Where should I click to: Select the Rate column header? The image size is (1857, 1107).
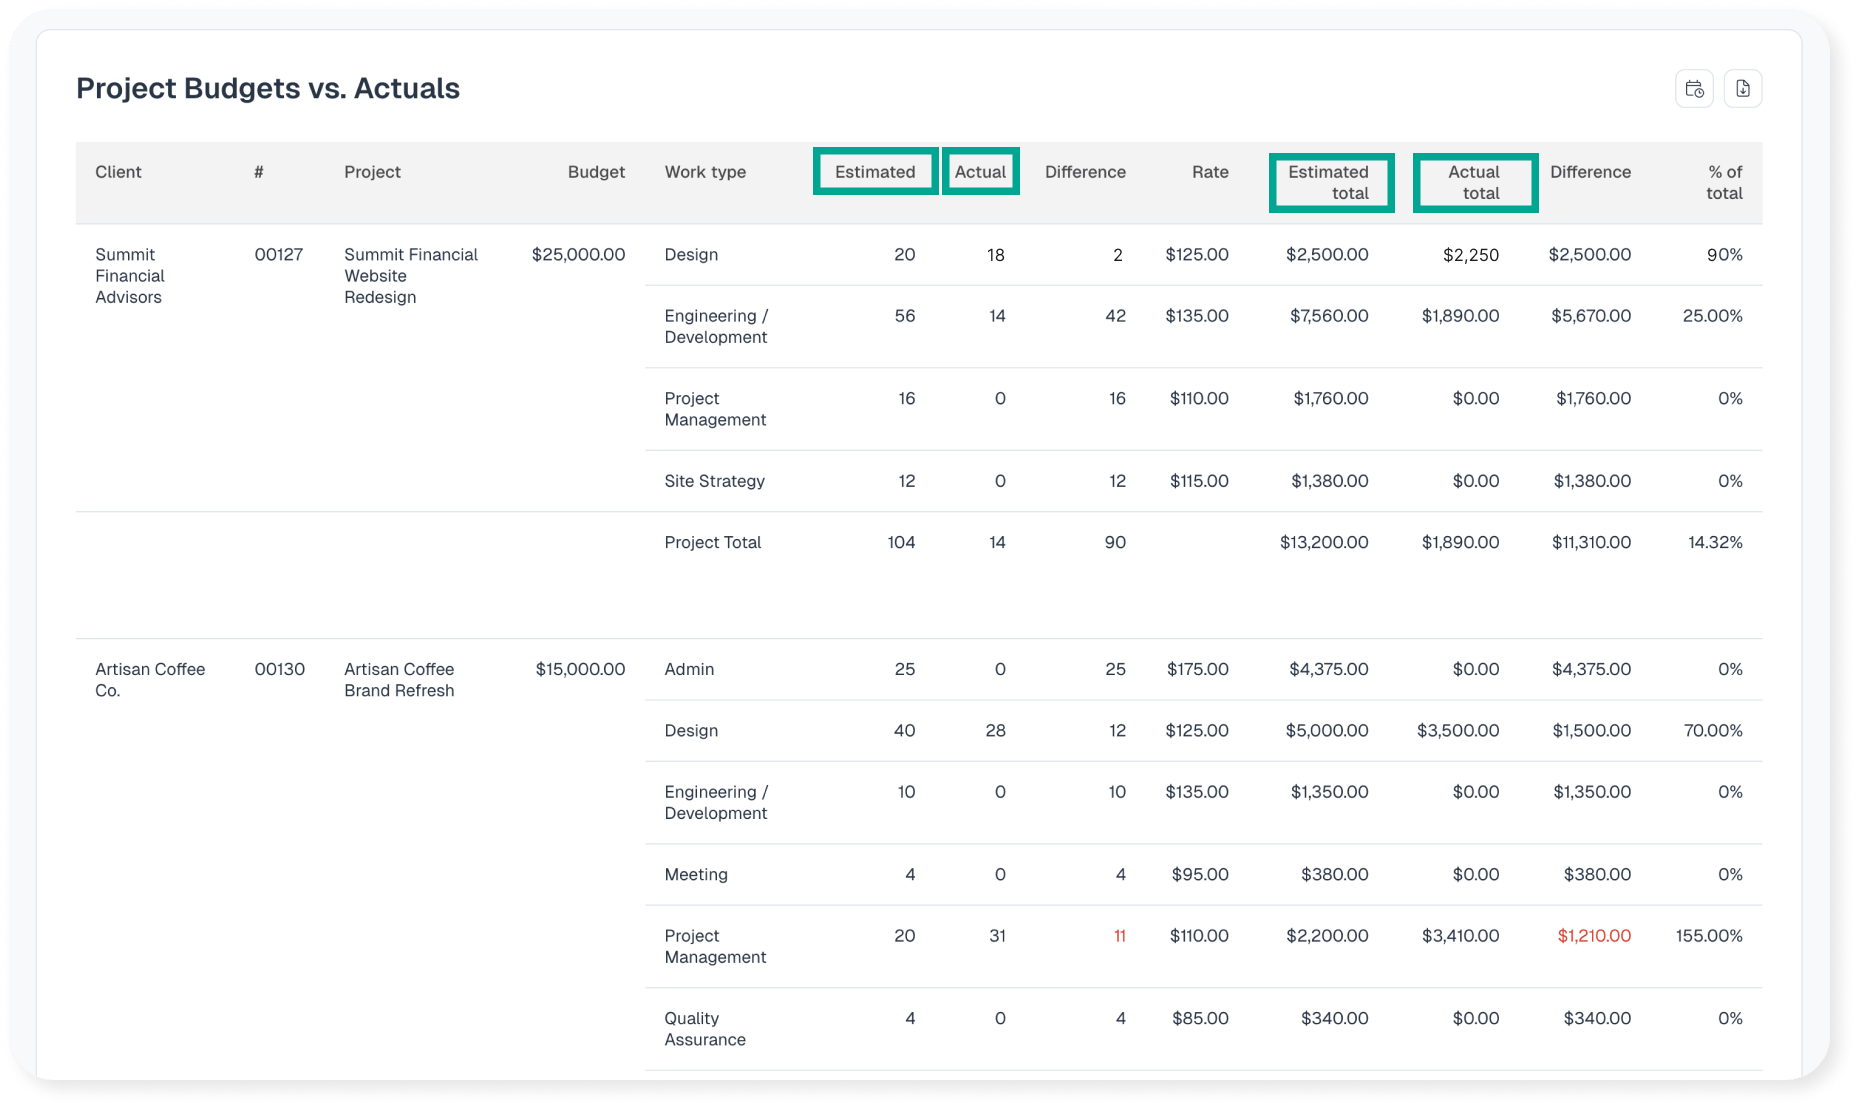coord(1210,172)
